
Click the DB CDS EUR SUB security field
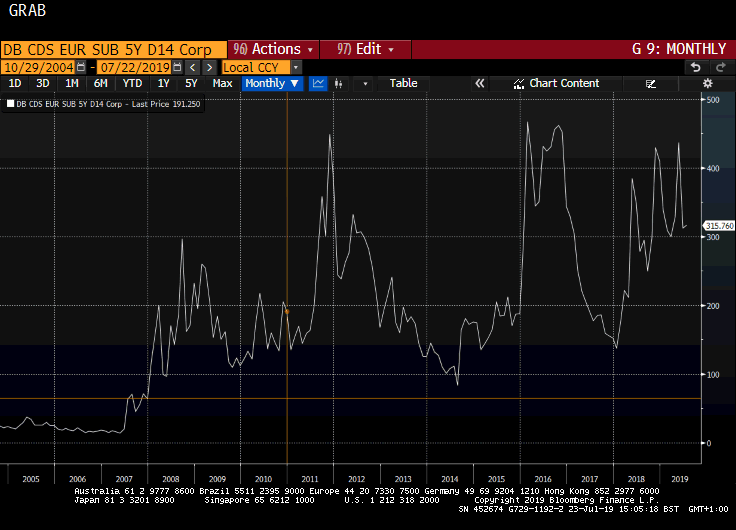tap(107, 49)
